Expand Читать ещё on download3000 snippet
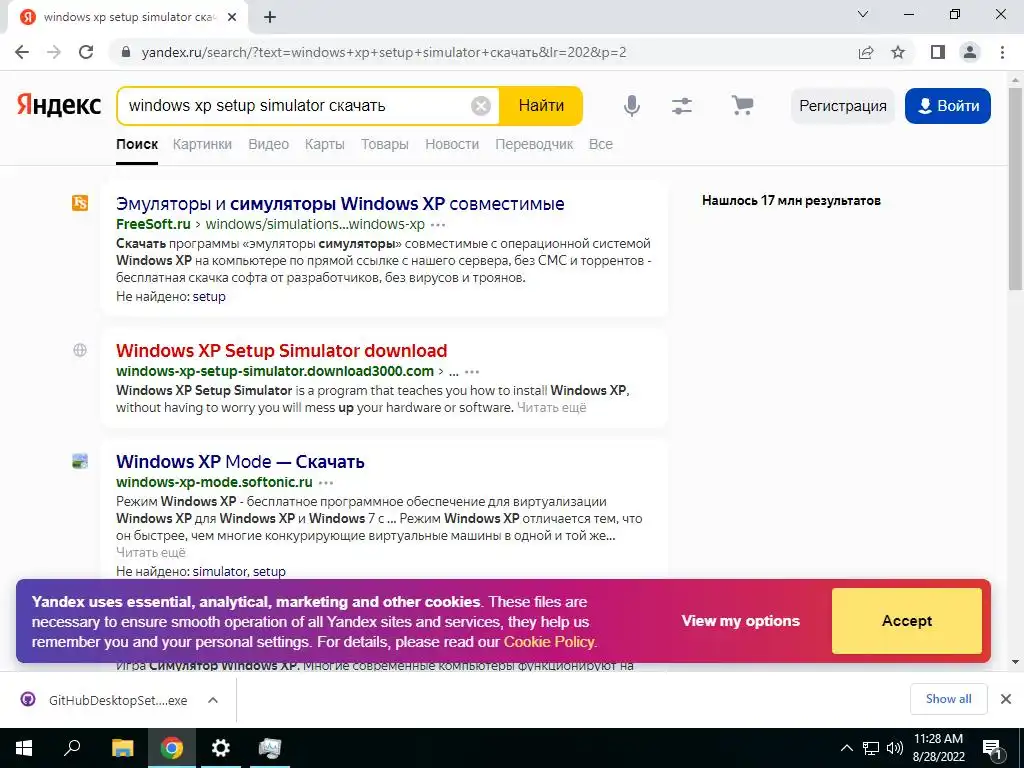1024x768 pixels. [x=552, y=408]
